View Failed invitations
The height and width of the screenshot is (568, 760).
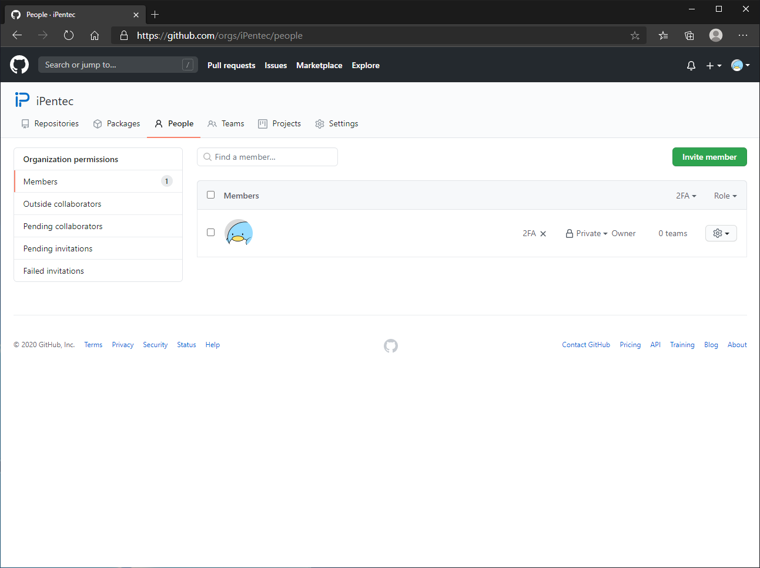pos(98,271)
